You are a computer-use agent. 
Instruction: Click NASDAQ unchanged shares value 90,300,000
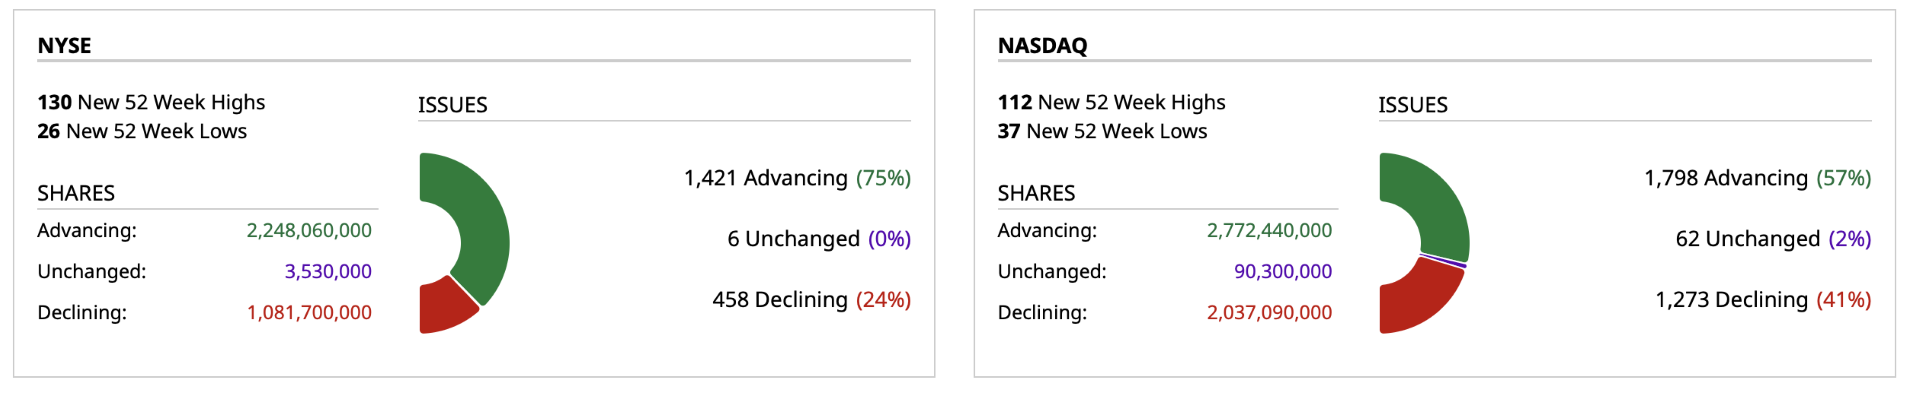(x=1283, y=271)
